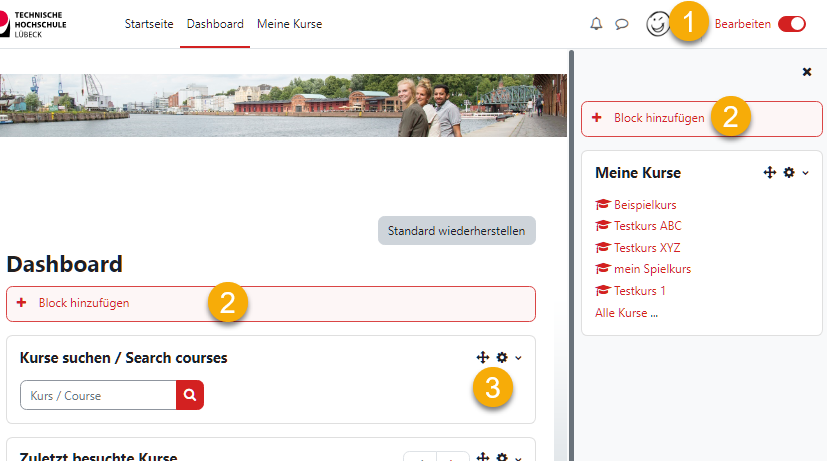Click the Alle Kurse ... link
Image resolution: width=827 pixels, height=461 pixels.
(x=626, y=313)
